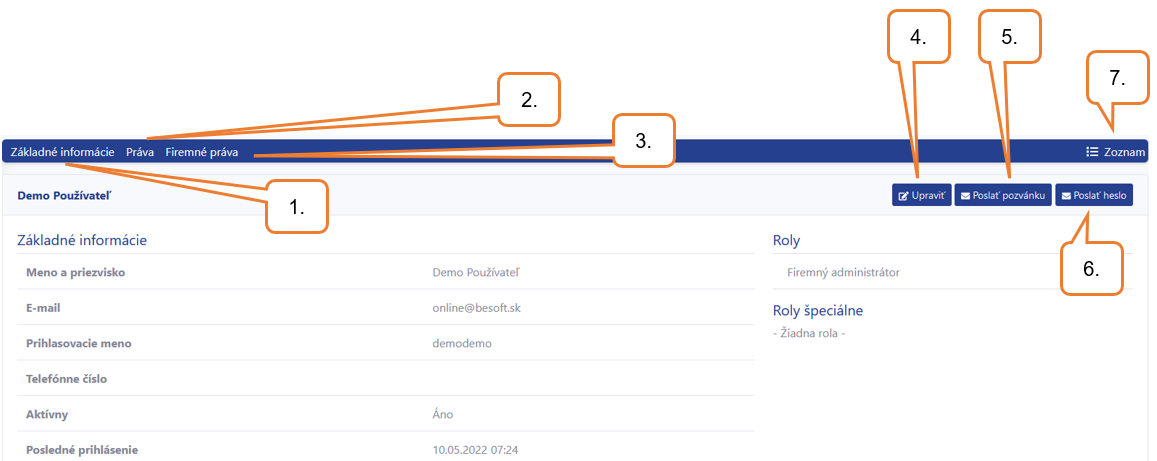Open the Základné informácie tab
This screenshot has height=461, width=1157.
tap(63, 153)
